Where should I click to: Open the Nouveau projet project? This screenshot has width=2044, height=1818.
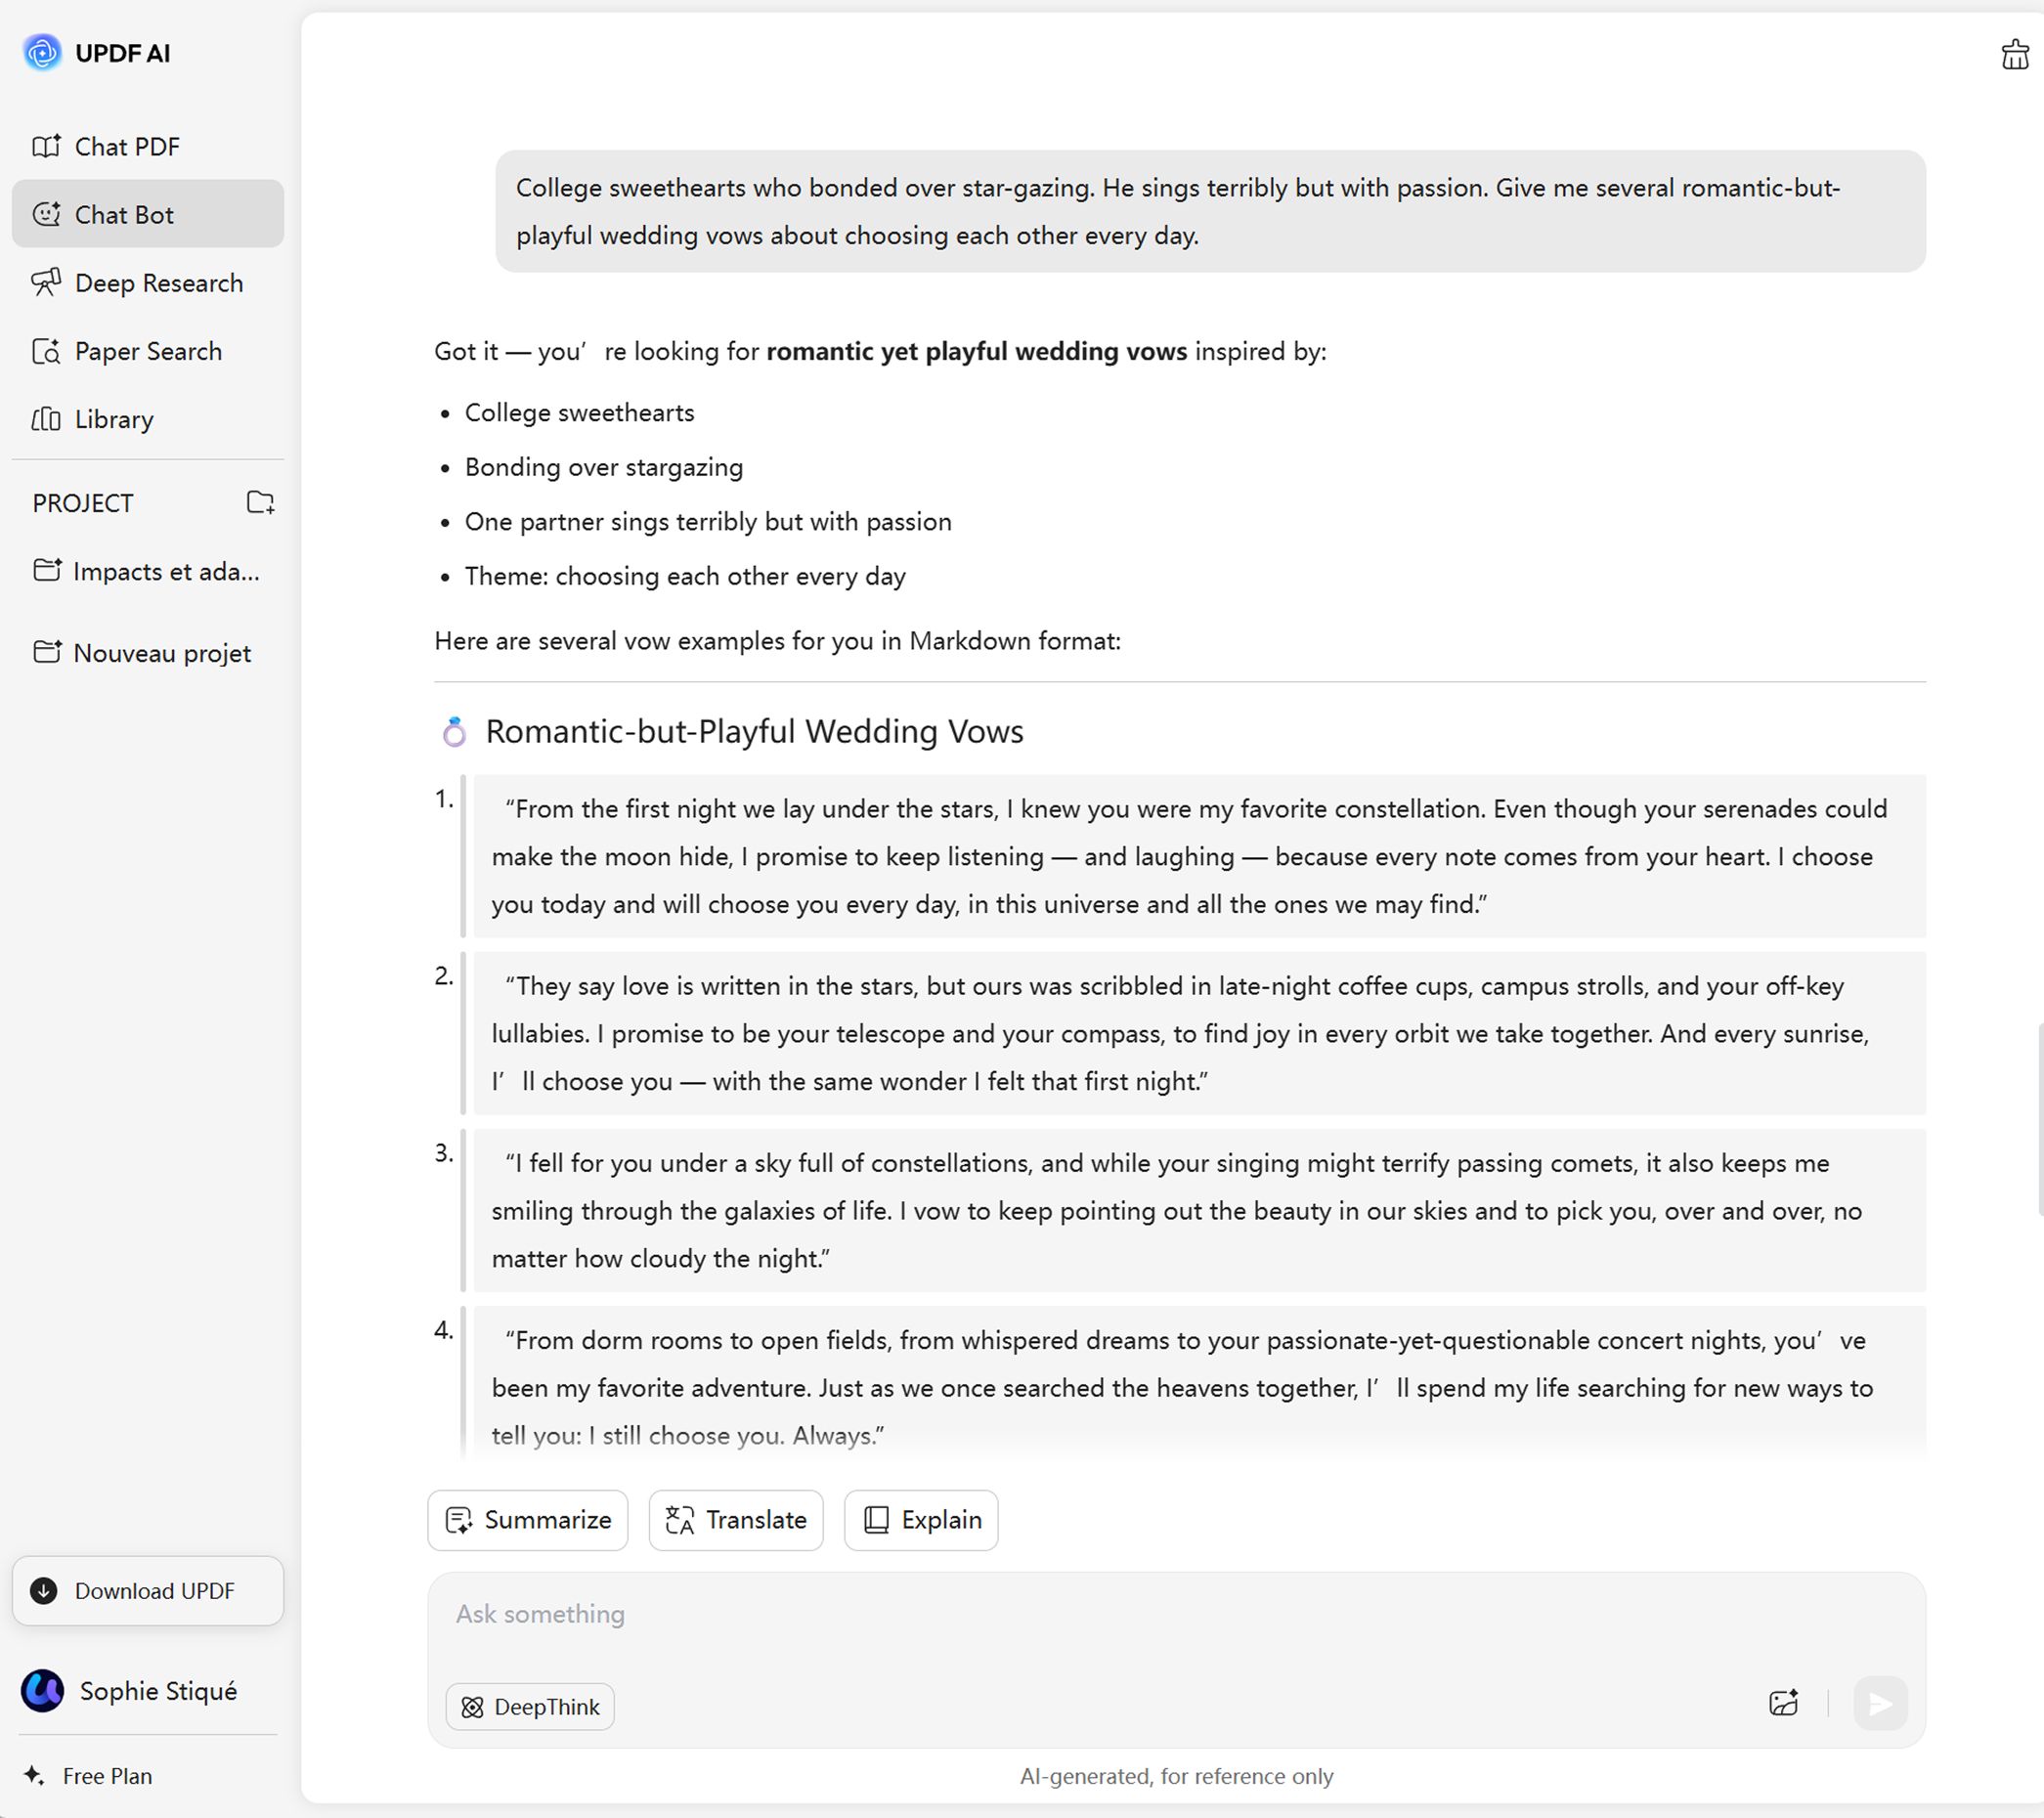161,653
